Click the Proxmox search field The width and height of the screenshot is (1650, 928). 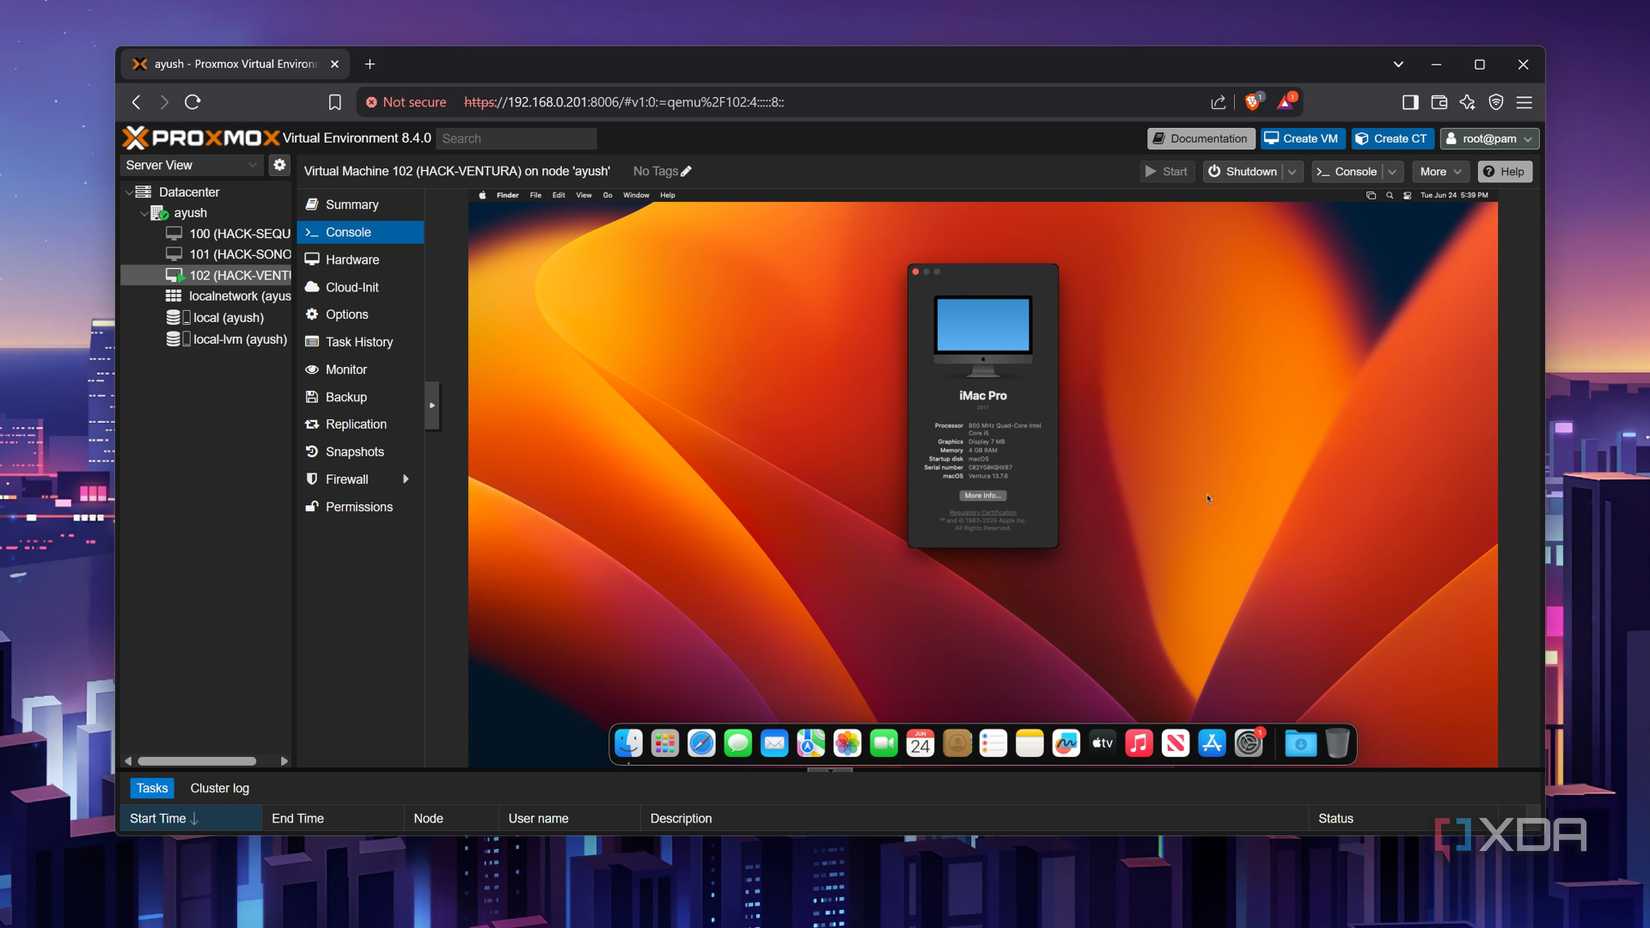(516, 139)
